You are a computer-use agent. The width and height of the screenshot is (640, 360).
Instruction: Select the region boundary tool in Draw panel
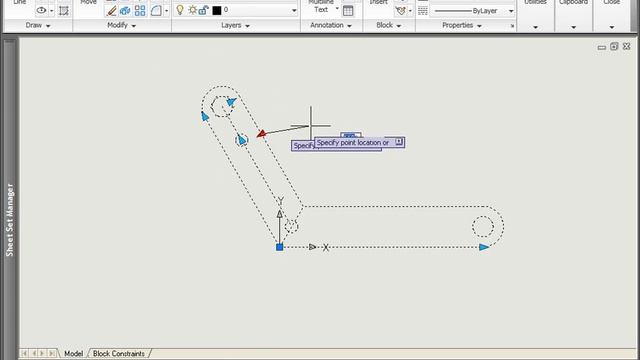64,11
